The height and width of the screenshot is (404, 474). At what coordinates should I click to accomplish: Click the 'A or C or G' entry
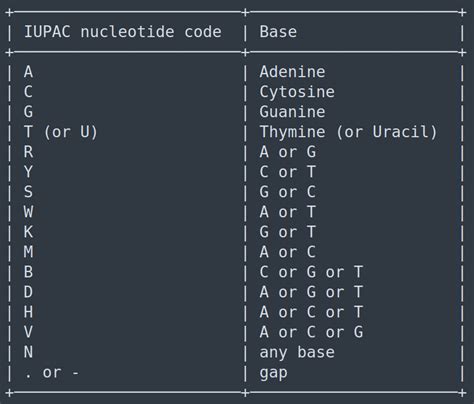tap(311, 332)
